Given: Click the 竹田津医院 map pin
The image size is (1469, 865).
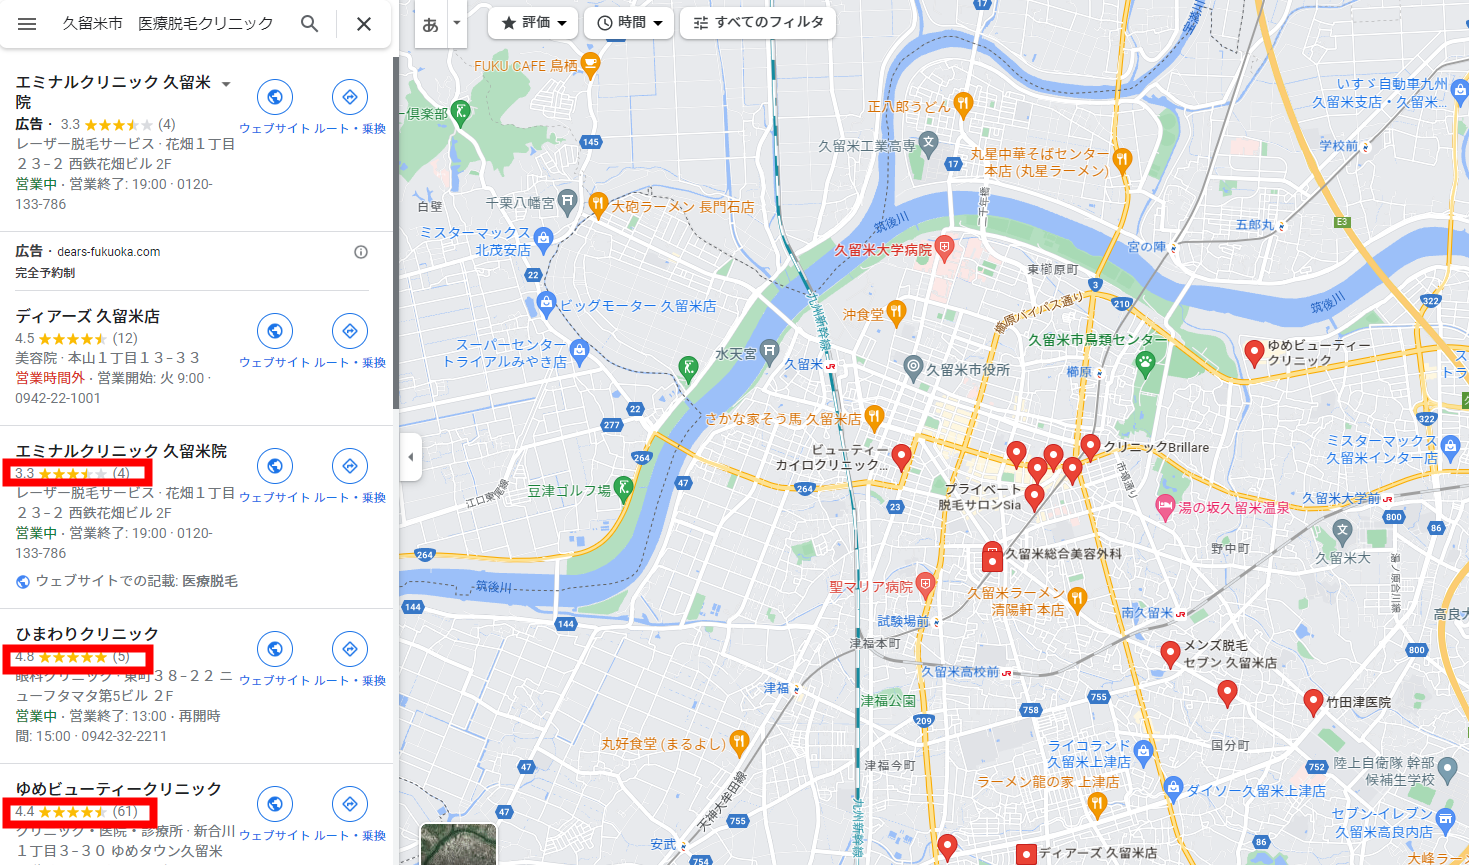Looking at the screenshot, I should coord(1314,702).
